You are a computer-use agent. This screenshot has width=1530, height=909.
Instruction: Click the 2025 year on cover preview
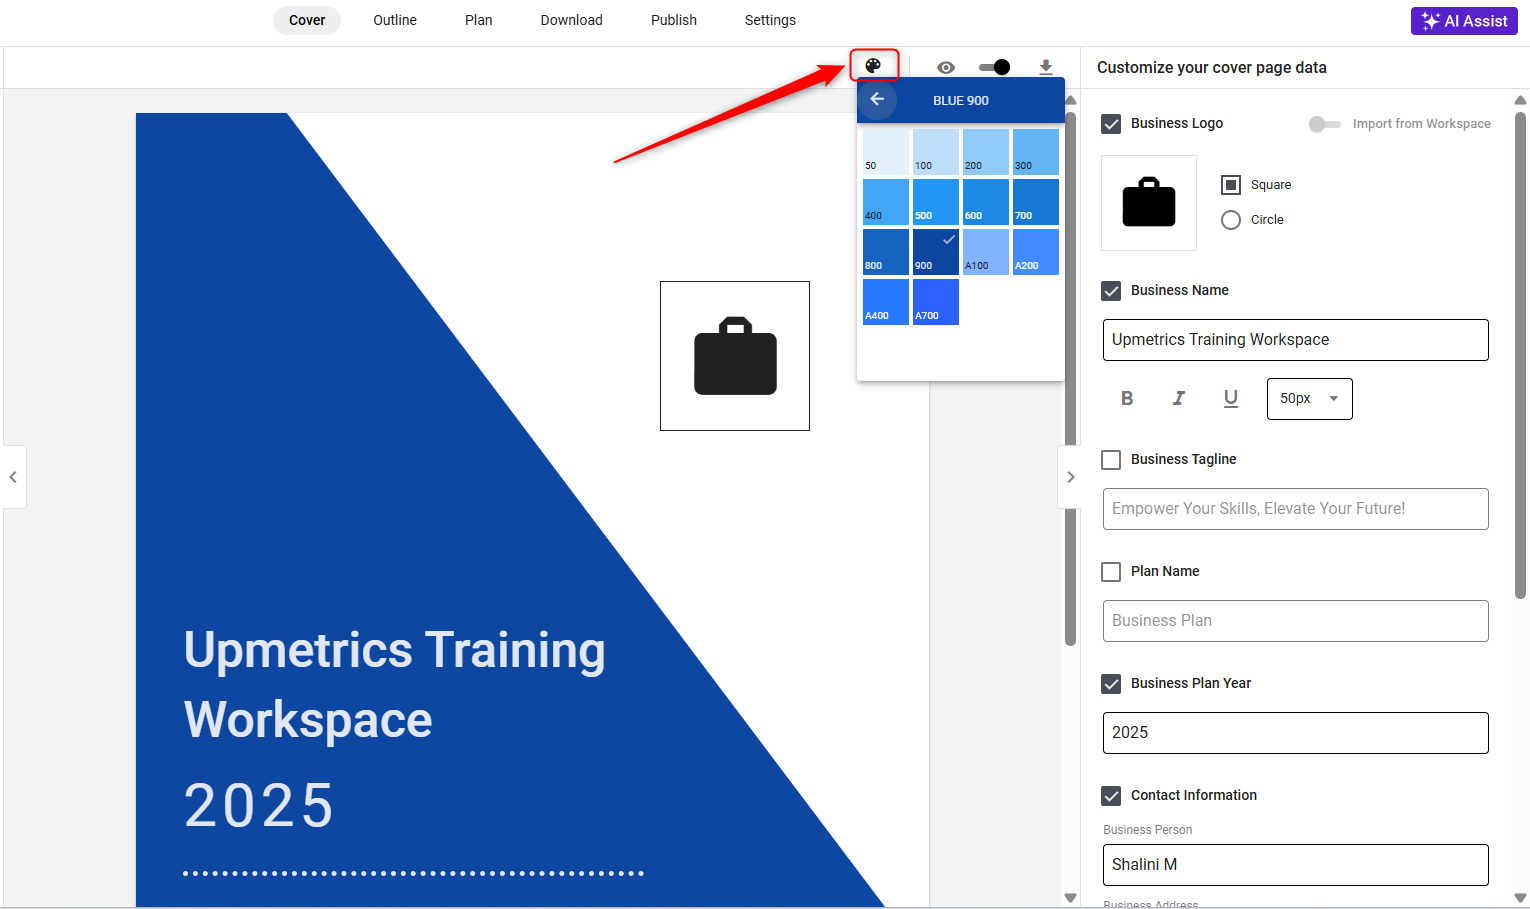pyautogui.click(x=259, y=806)
